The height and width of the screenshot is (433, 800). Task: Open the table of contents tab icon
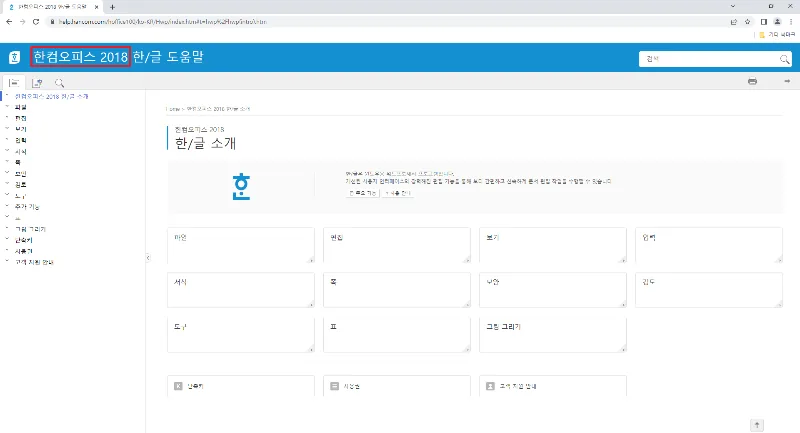pyautogui.click(x=14, y=82)
